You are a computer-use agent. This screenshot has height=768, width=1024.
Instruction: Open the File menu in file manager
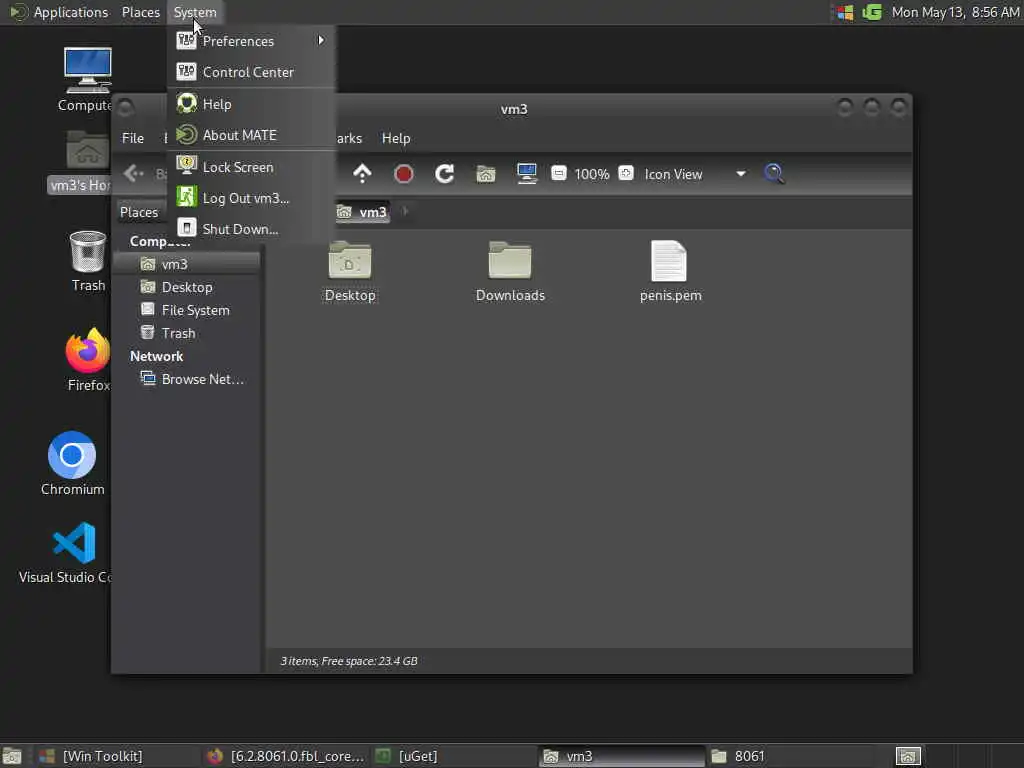[x=133, y=138]
